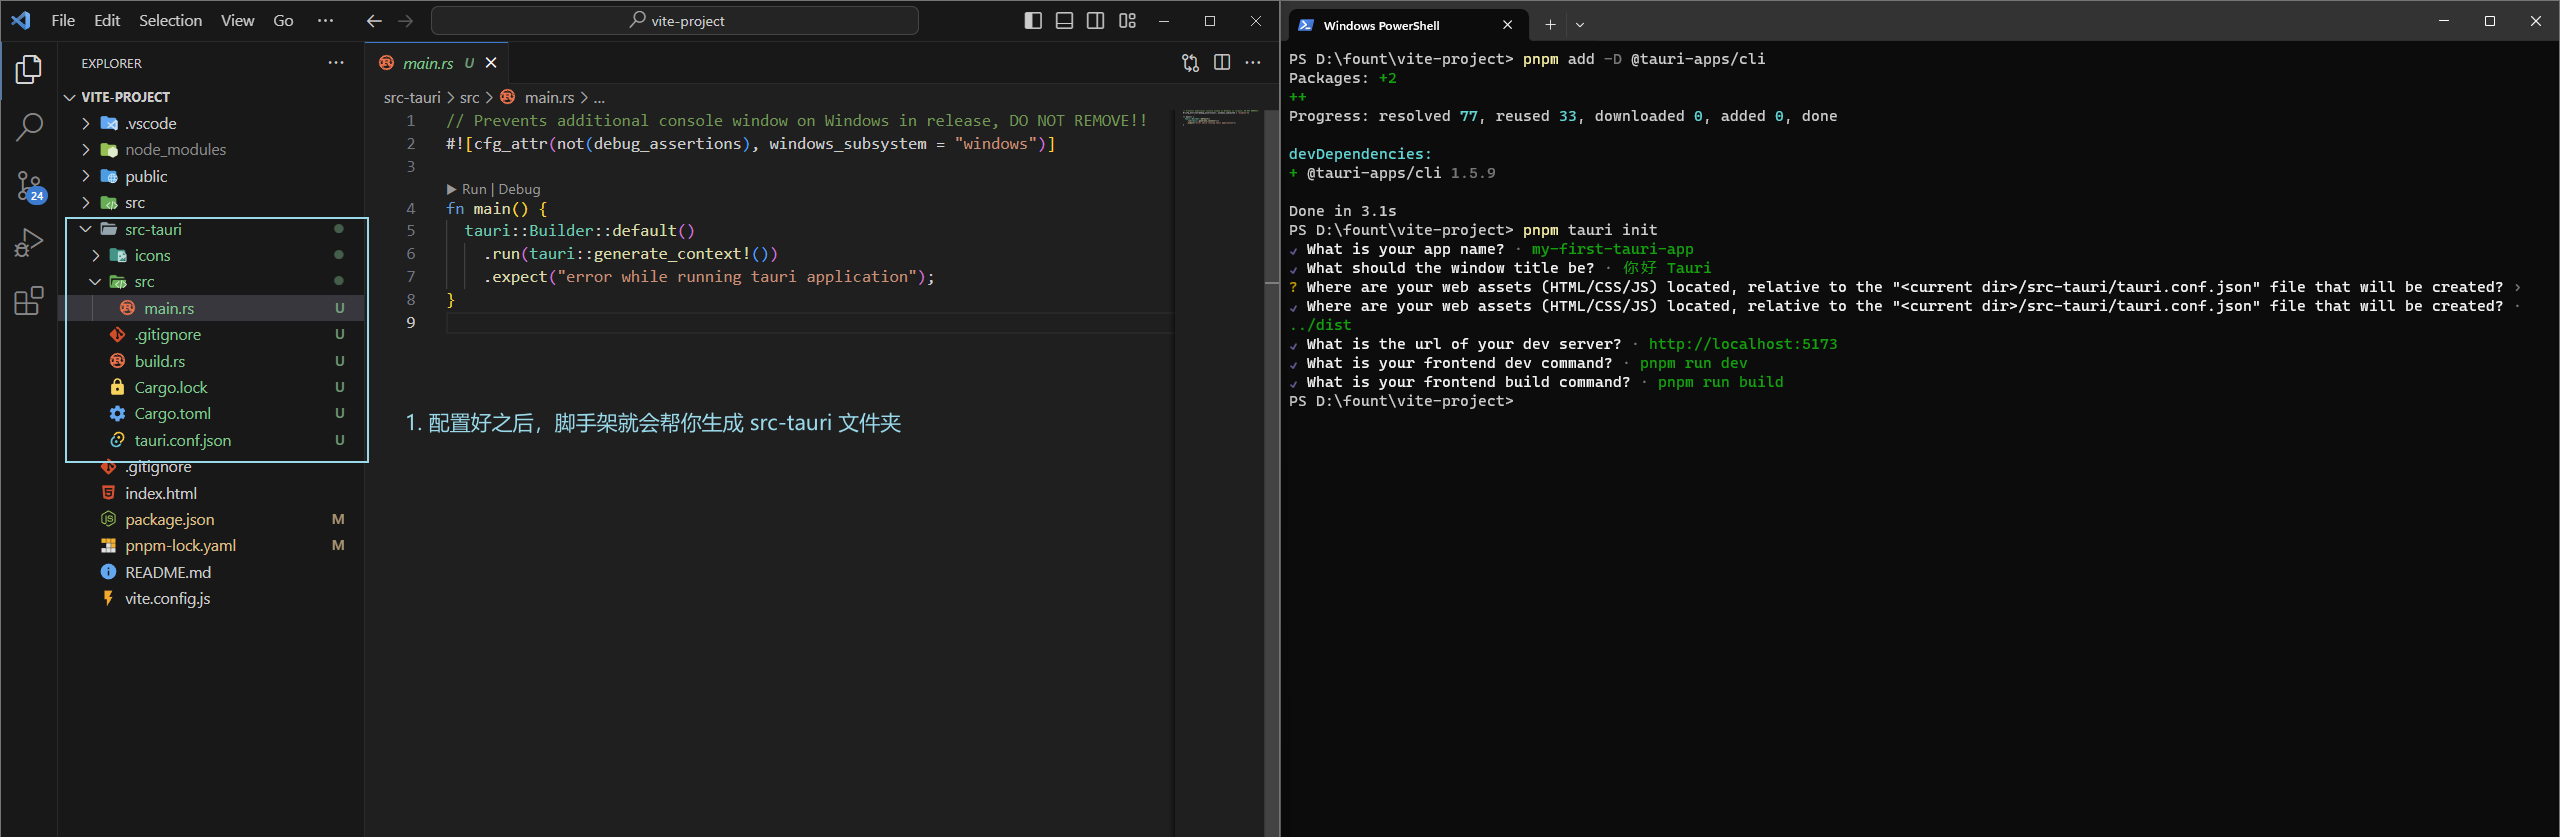
Task: Open the Explorer view in activity bar
Action: 29,69
